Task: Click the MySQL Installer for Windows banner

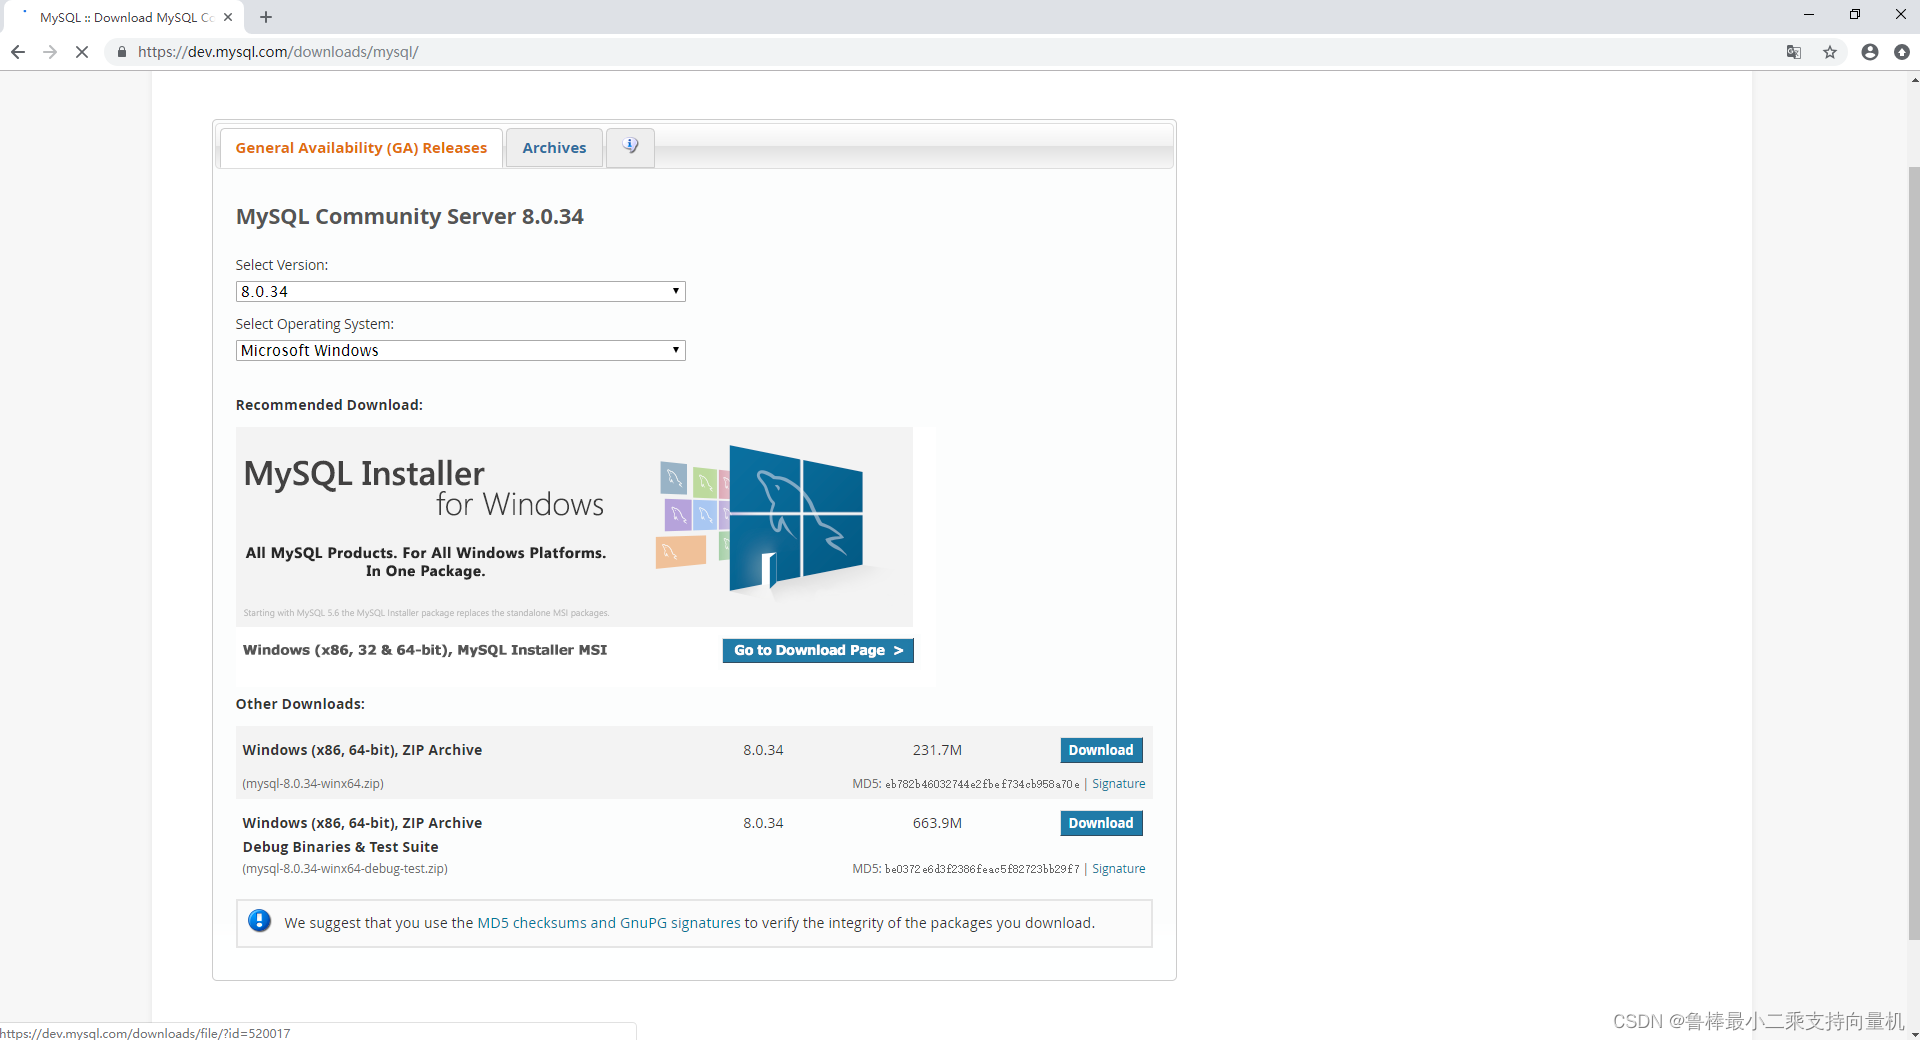Action: (x=574, y=527)
